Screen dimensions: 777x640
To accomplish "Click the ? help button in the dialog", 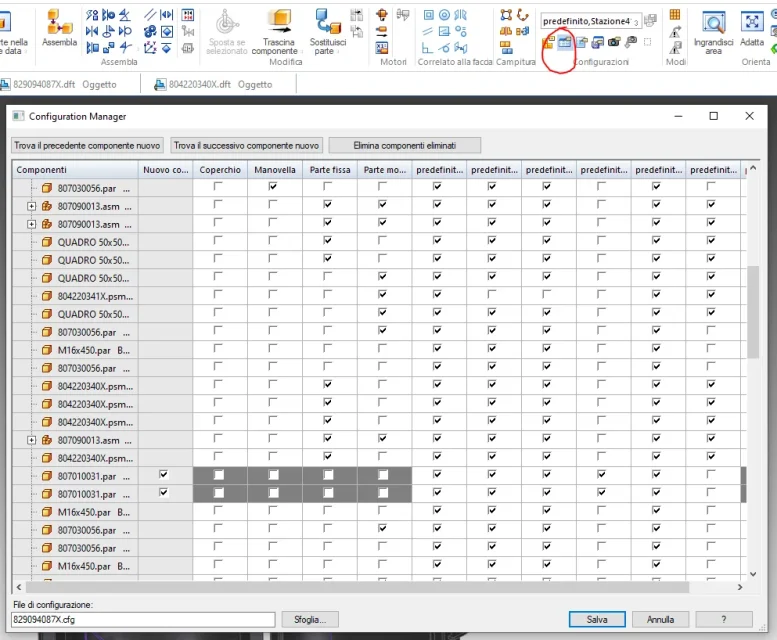I will 724,619.
